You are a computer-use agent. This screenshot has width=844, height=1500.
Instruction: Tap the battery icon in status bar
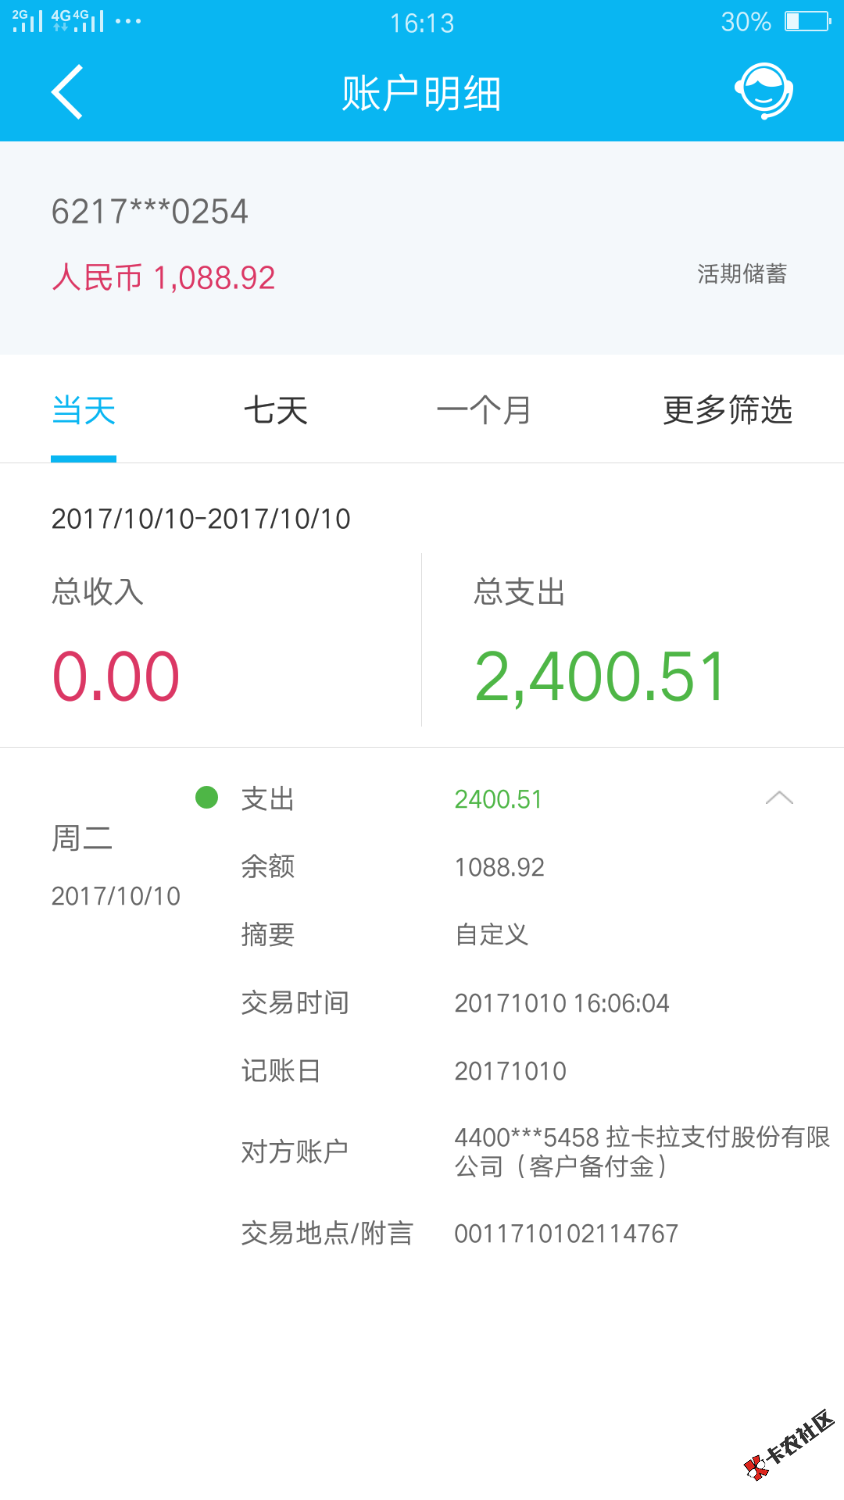point(807,21)
